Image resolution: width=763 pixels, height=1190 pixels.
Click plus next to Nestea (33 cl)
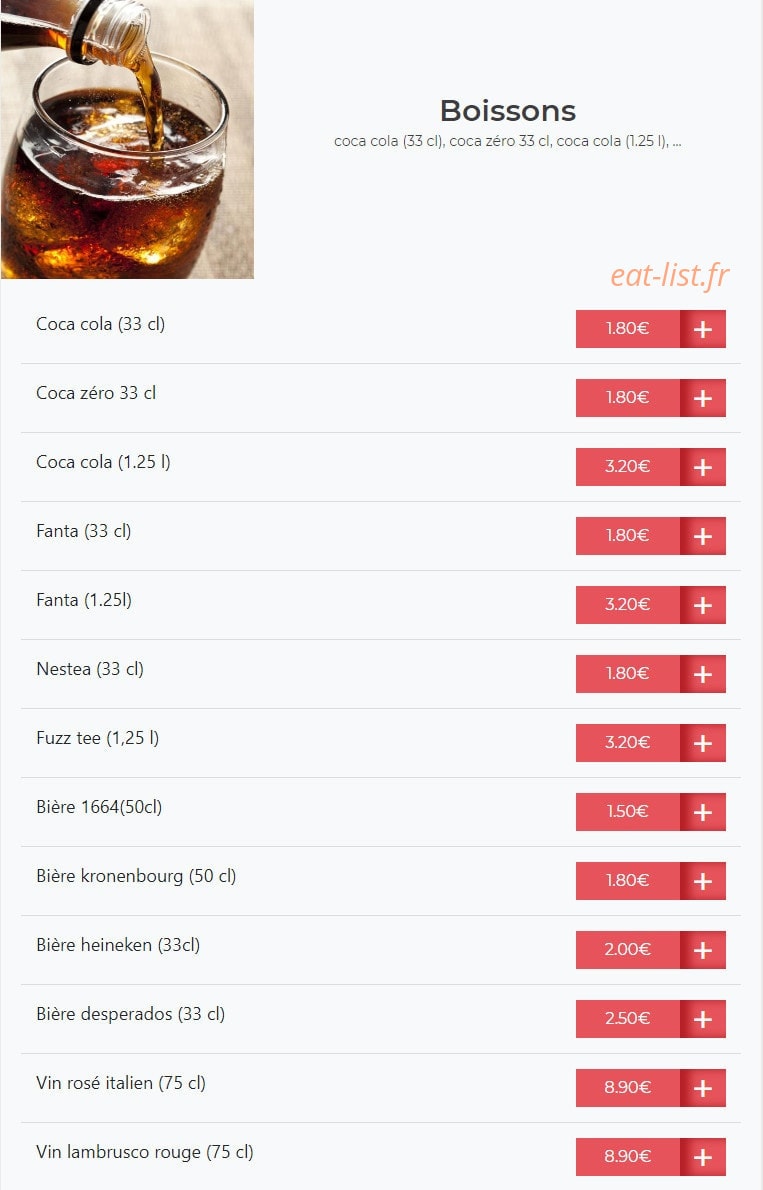702,674
